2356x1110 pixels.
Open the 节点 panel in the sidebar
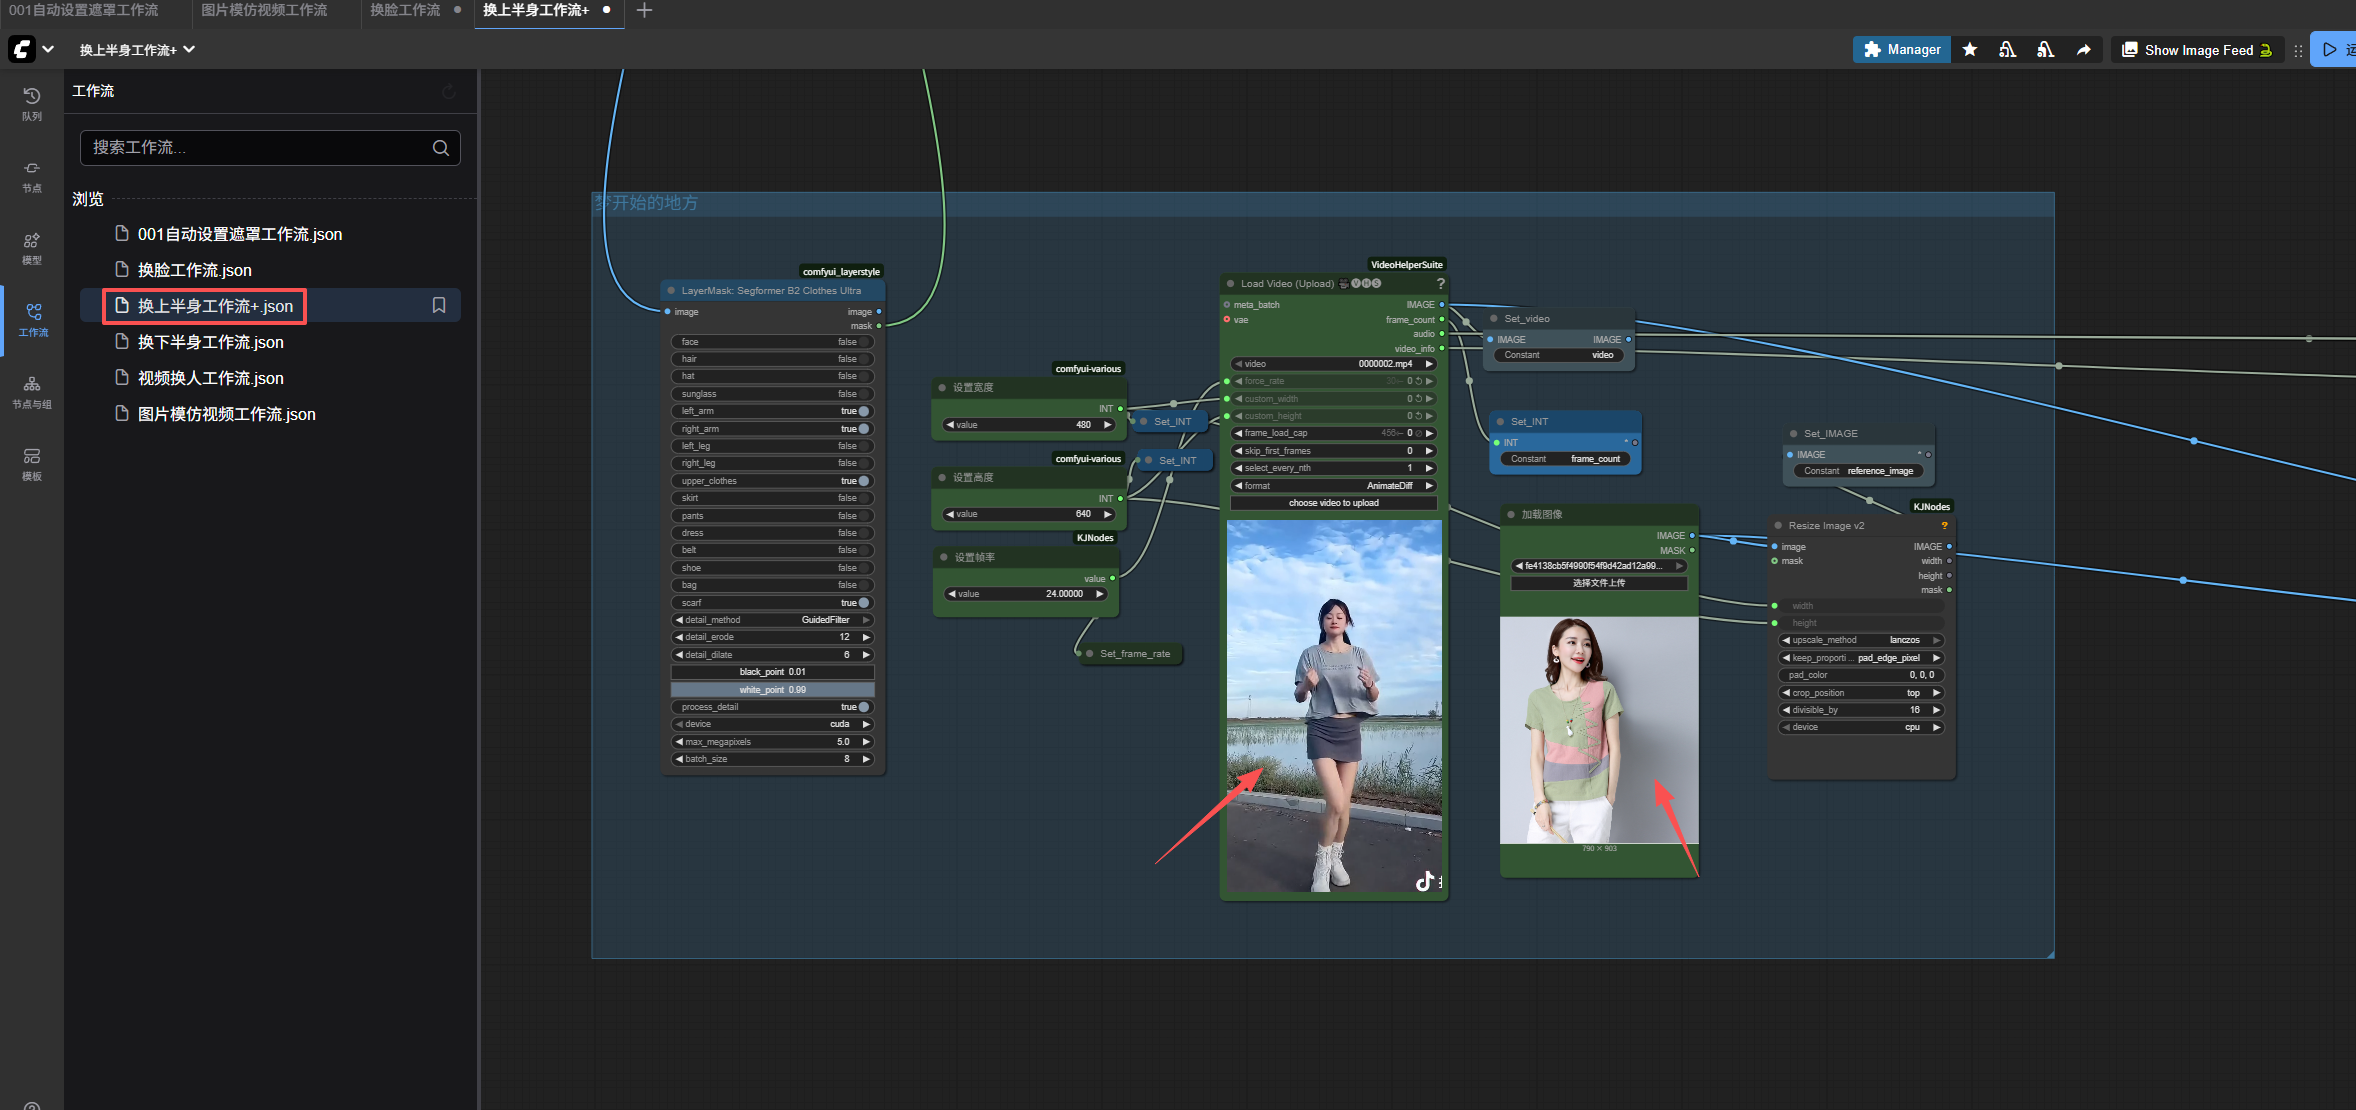click(x=31, y=176)
